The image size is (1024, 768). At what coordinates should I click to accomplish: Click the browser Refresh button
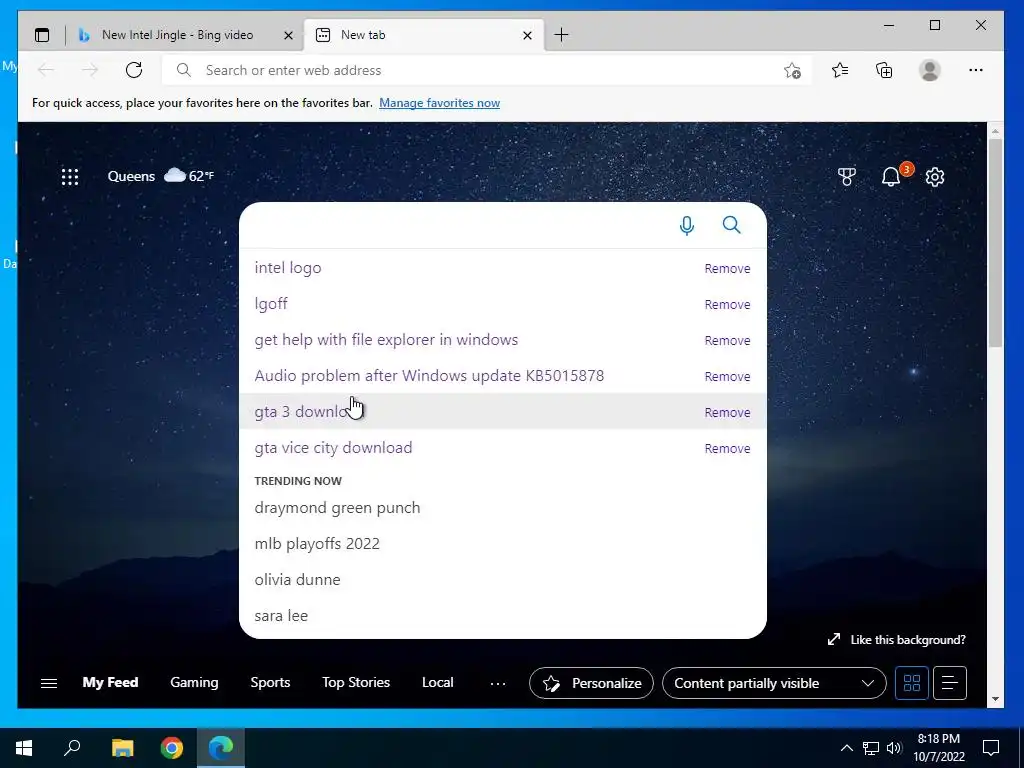(x=134, y=70)
